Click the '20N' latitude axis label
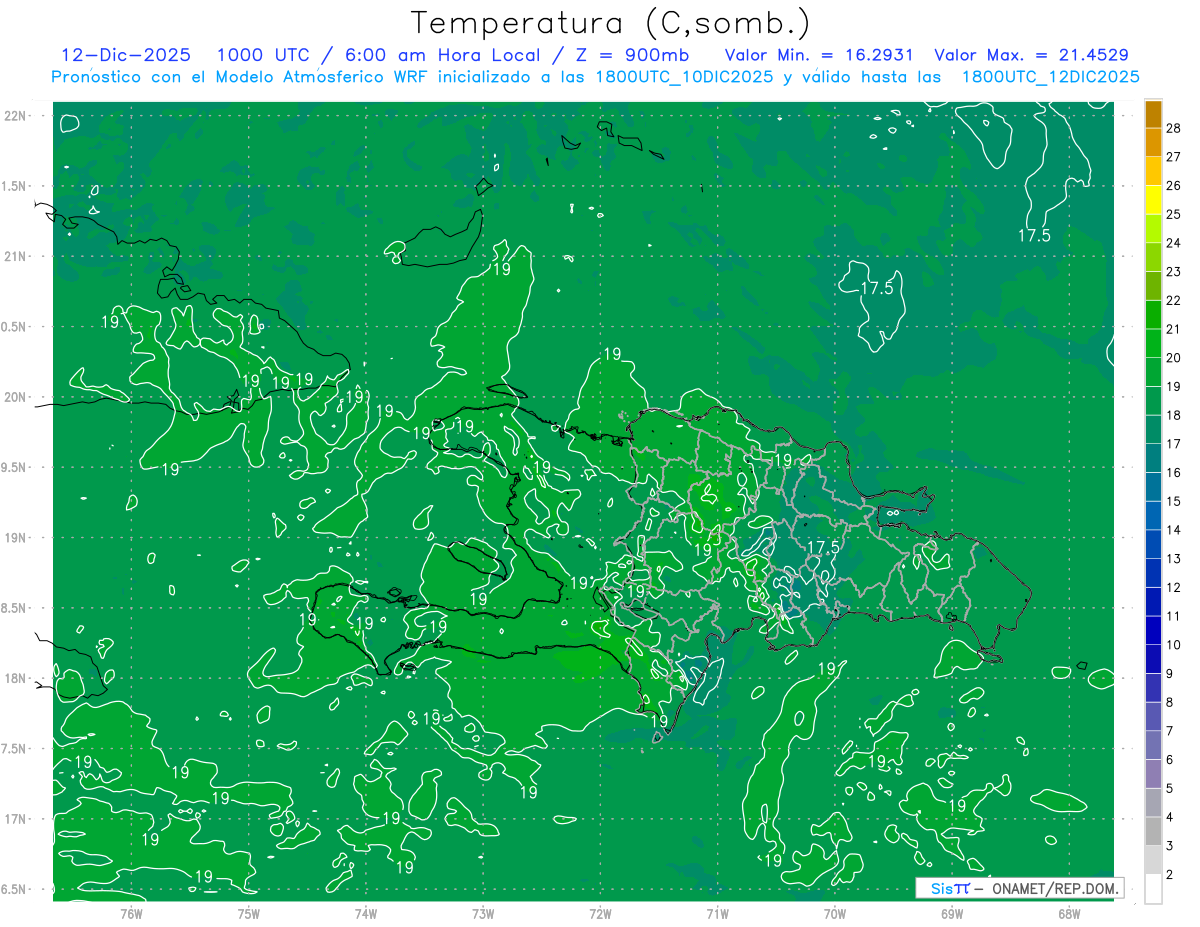The height and width of the screenshot is (927, 1200). tap(16, 398)
